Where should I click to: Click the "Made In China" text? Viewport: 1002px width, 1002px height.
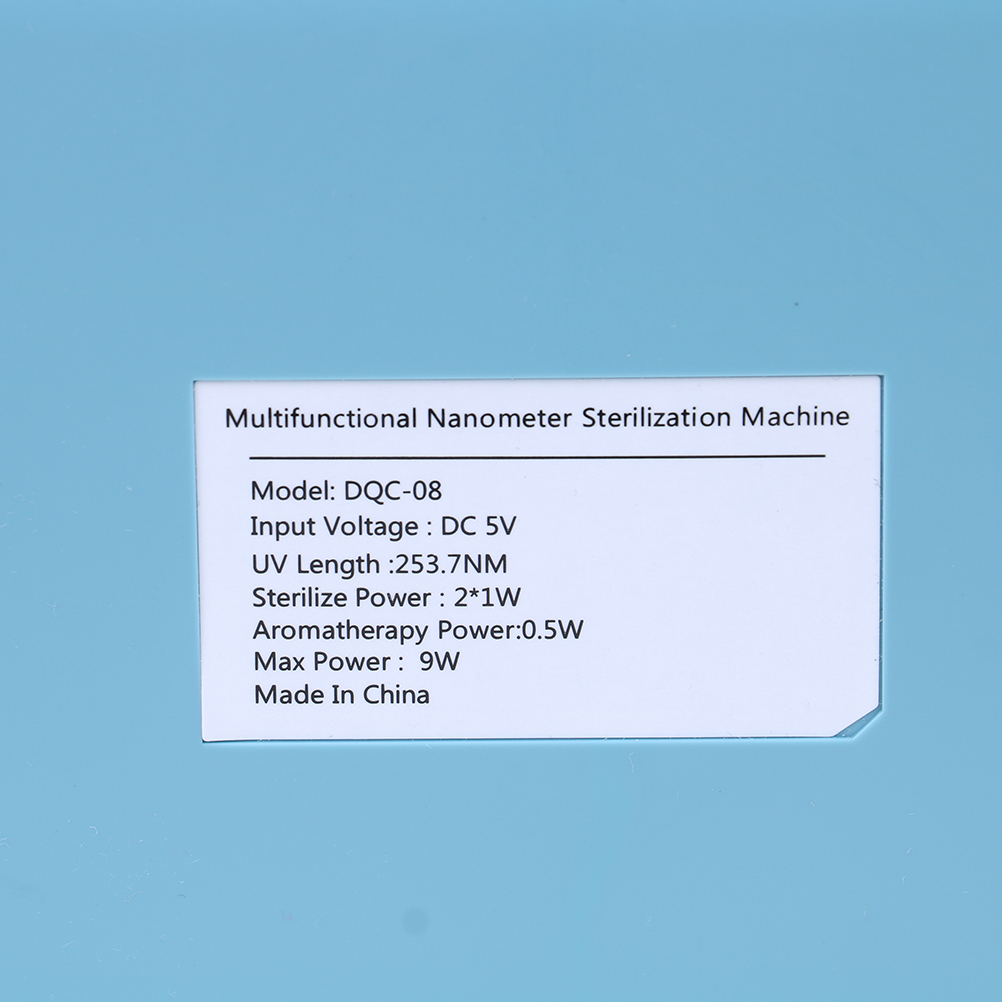coord(341,694)
